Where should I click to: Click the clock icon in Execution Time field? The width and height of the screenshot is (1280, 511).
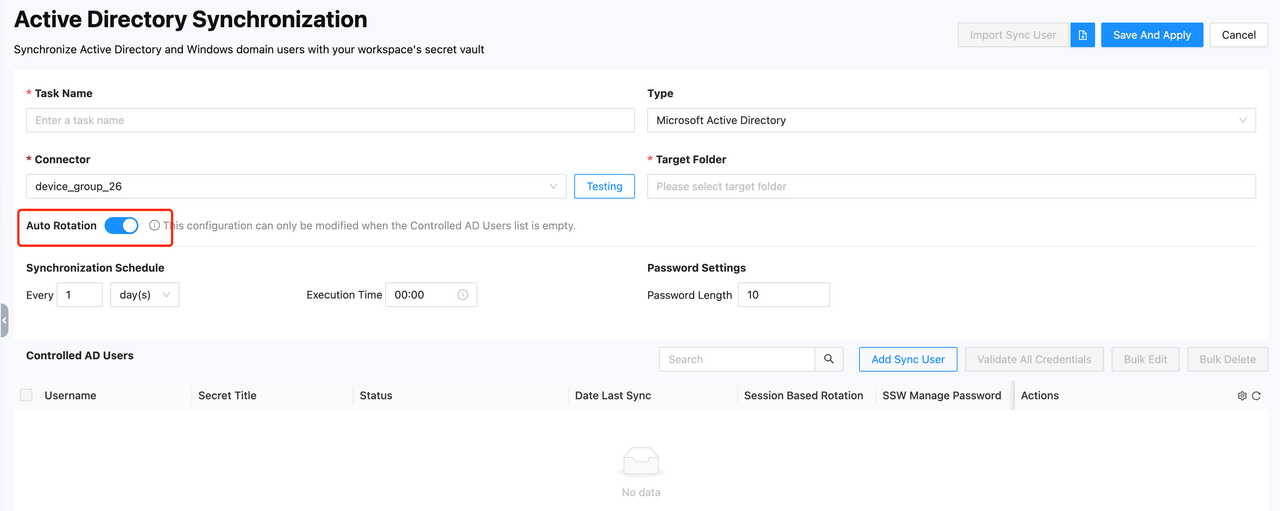463,295
